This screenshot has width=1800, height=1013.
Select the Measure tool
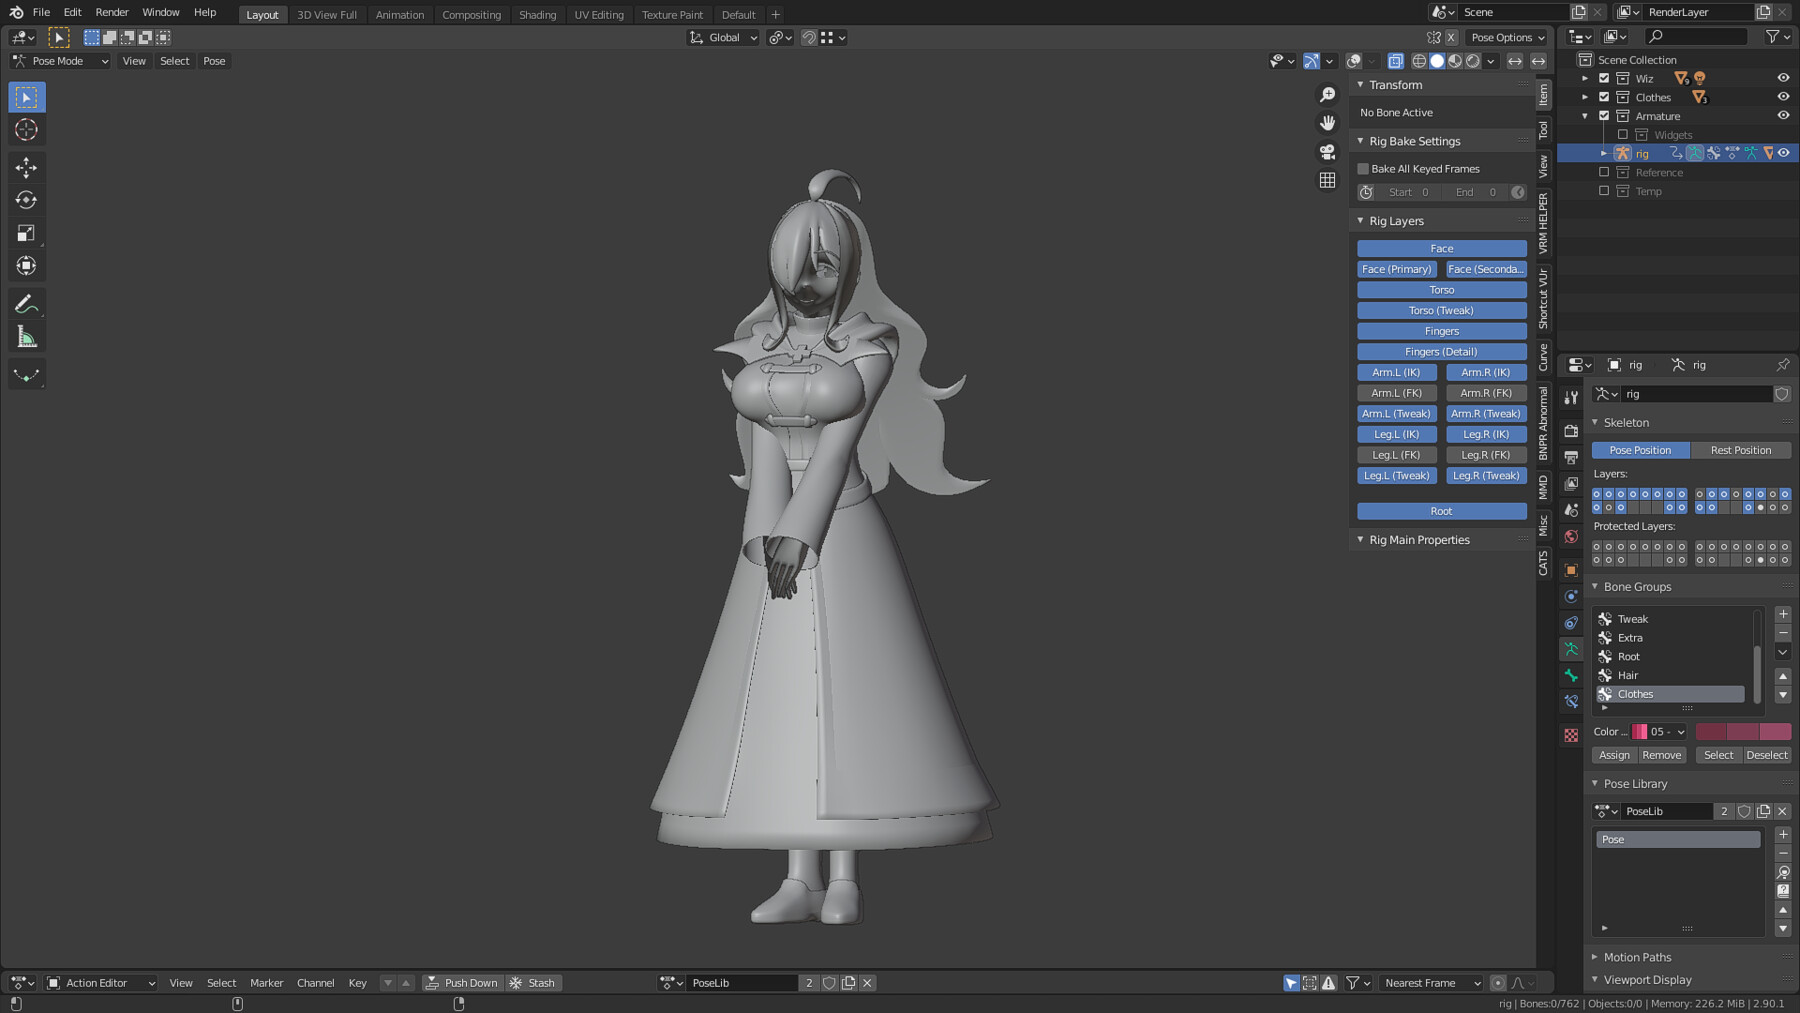26,338
